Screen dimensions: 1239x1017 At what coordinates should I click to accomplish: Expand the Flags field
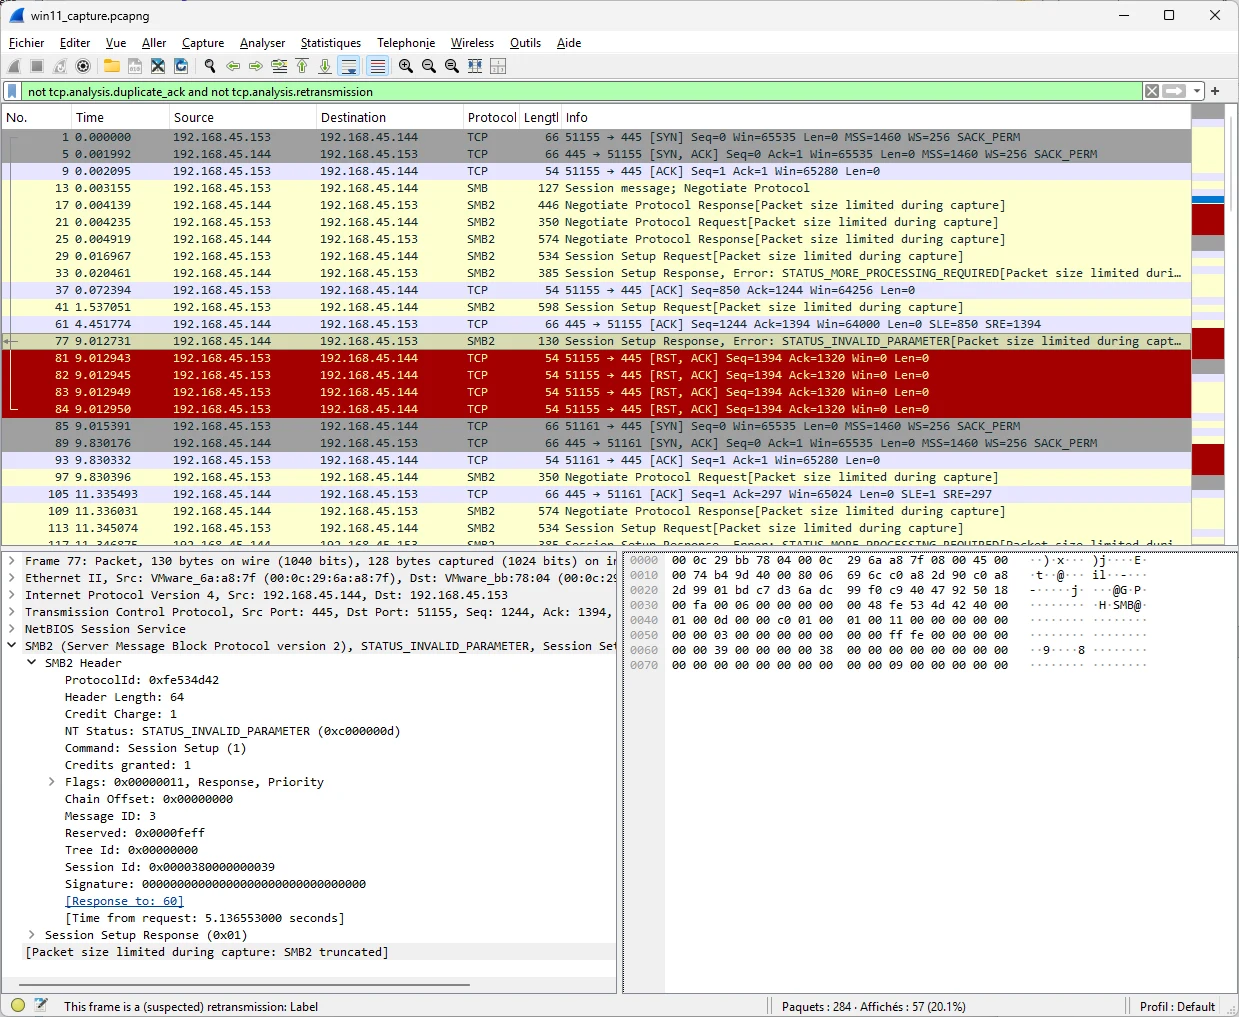[51, 782]
